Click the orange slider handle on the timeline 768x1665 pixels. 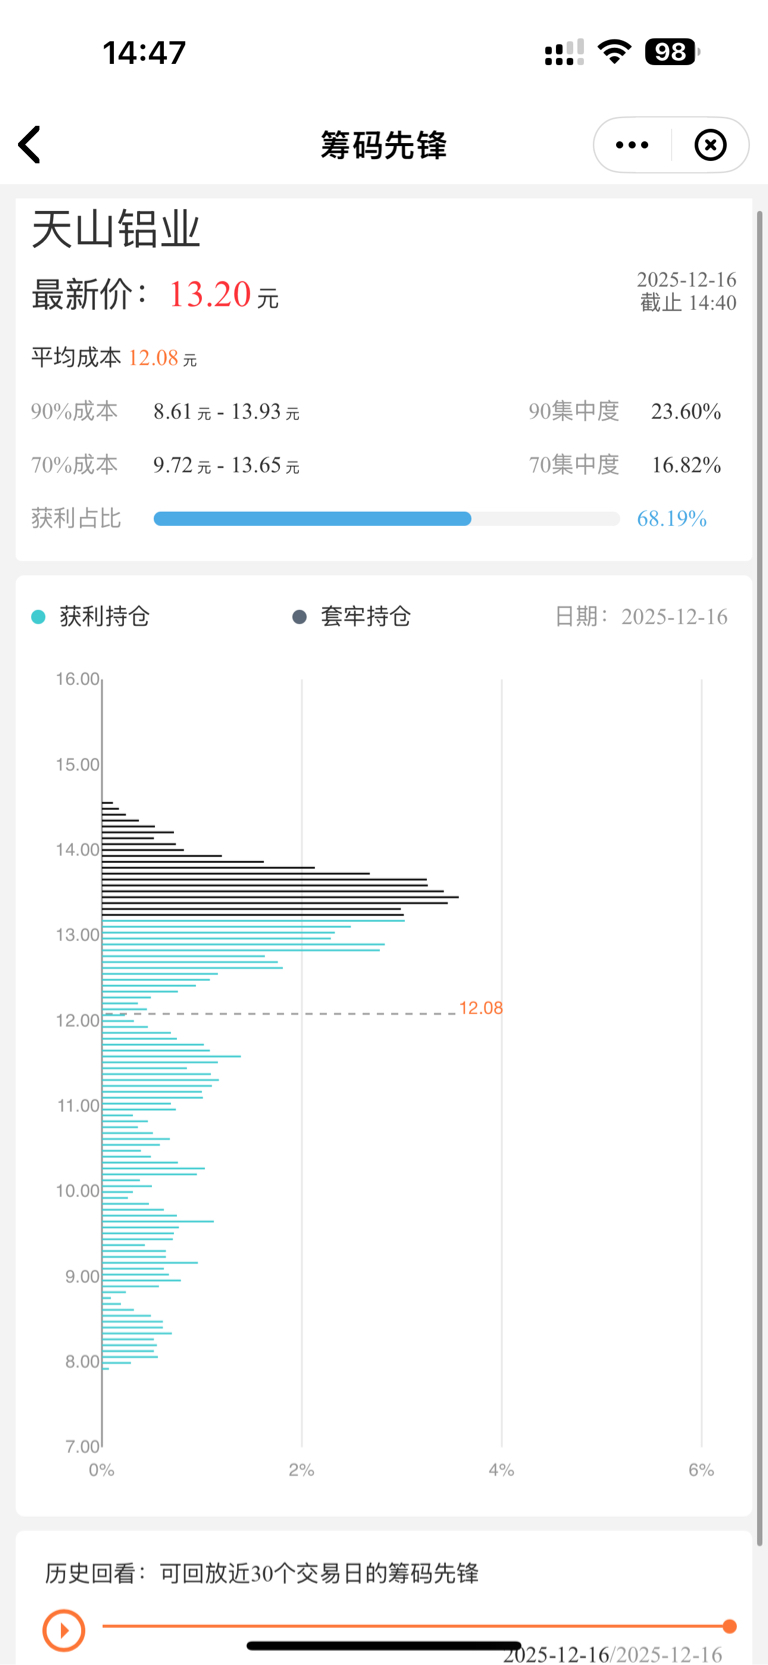point(730,1626)
